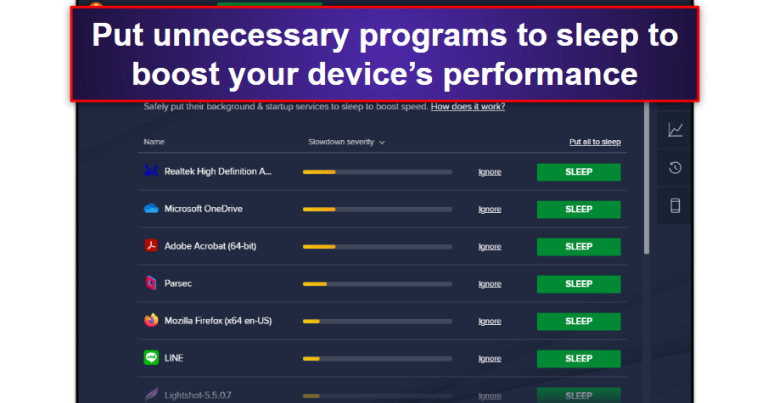
Task: Select the Adobe Acrobat app icon
Action: coord(151,246)
